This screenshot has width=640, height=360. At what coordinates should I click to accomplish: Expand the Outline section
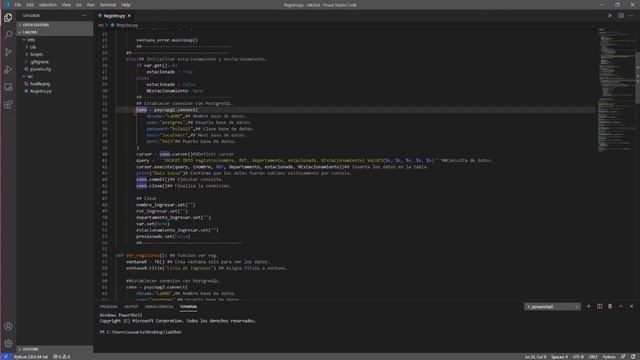point(55,349)
